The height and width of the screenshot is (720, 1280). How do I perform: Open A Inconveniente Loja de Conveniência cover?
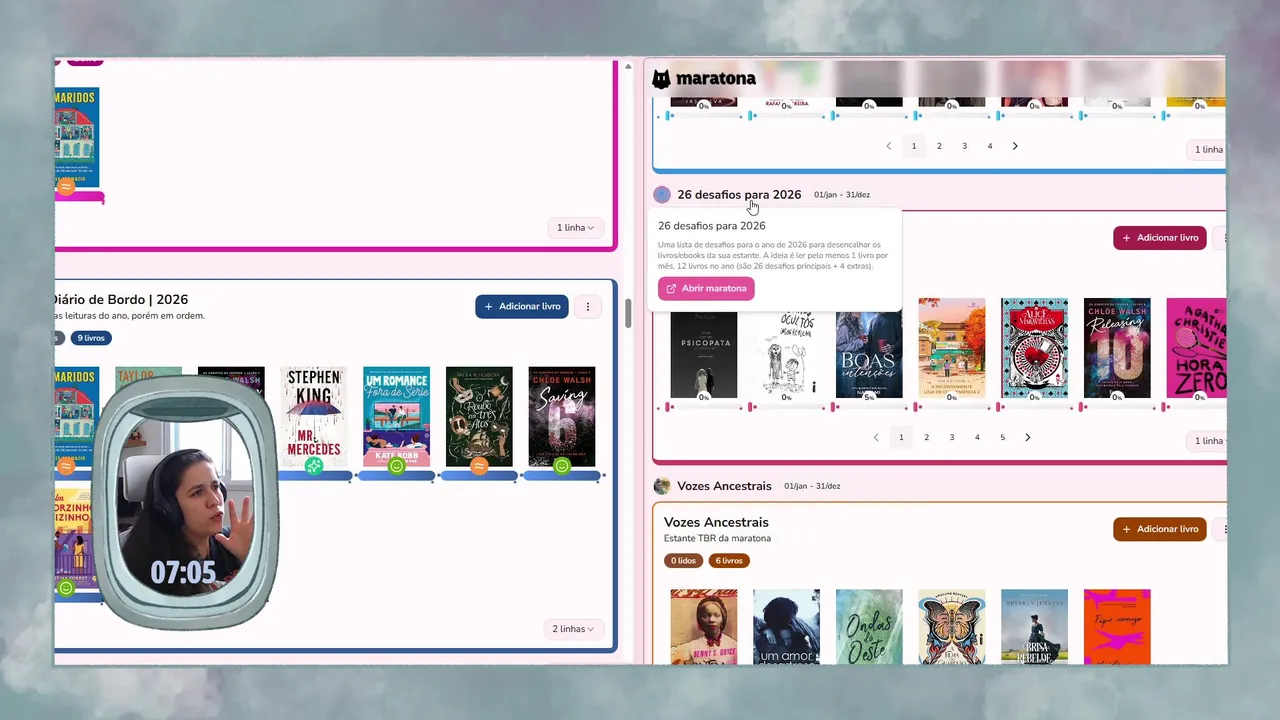click(952, 348)
